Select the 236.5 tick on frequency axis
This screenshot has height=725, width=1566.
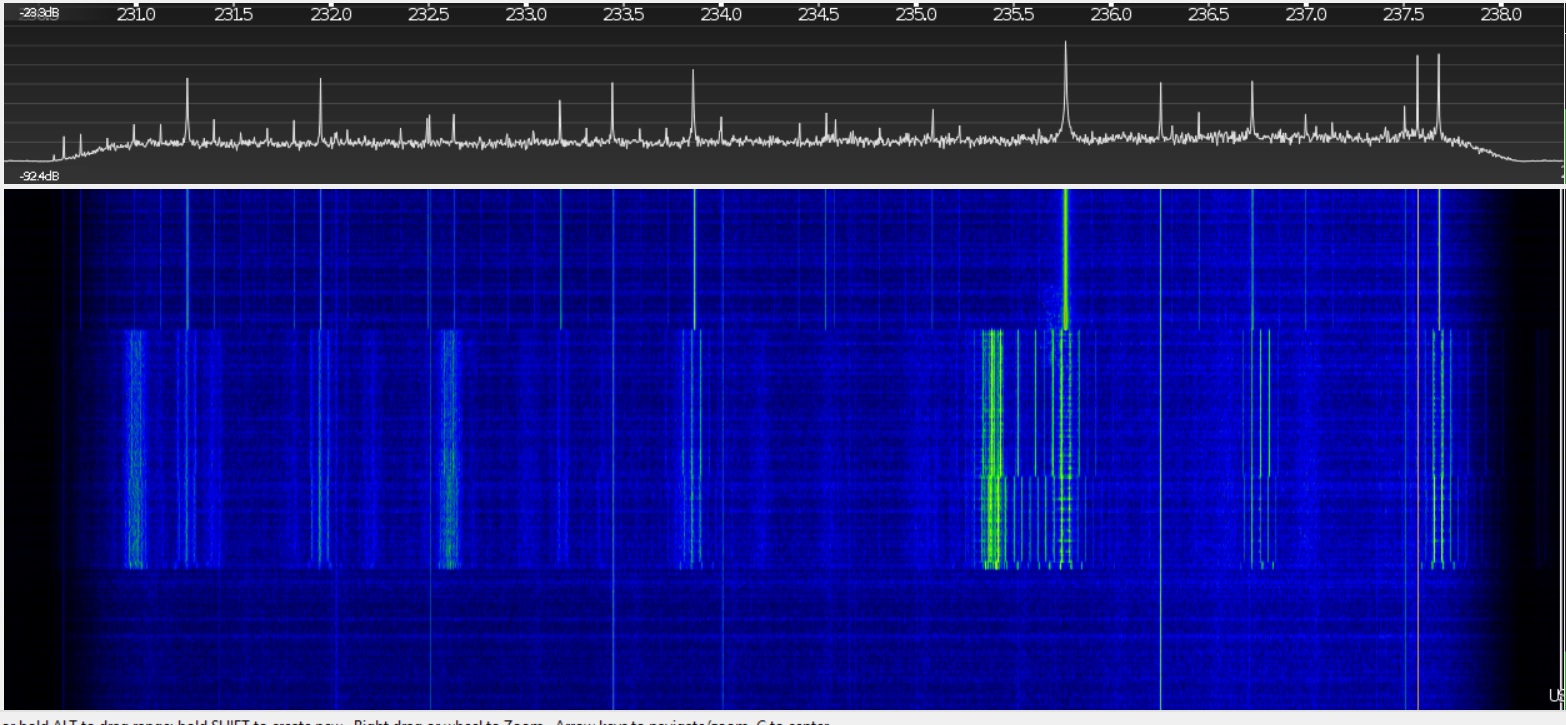point(1208,14)
